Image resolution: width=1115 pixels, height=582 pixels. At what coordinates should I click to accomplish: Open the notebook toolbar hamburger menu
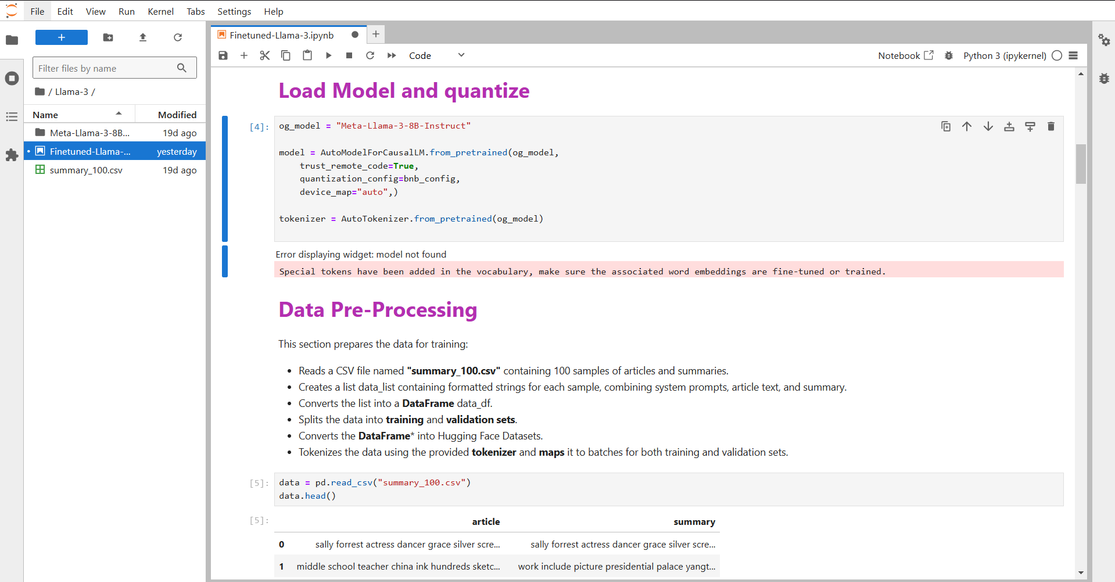tap(1073, 55)
